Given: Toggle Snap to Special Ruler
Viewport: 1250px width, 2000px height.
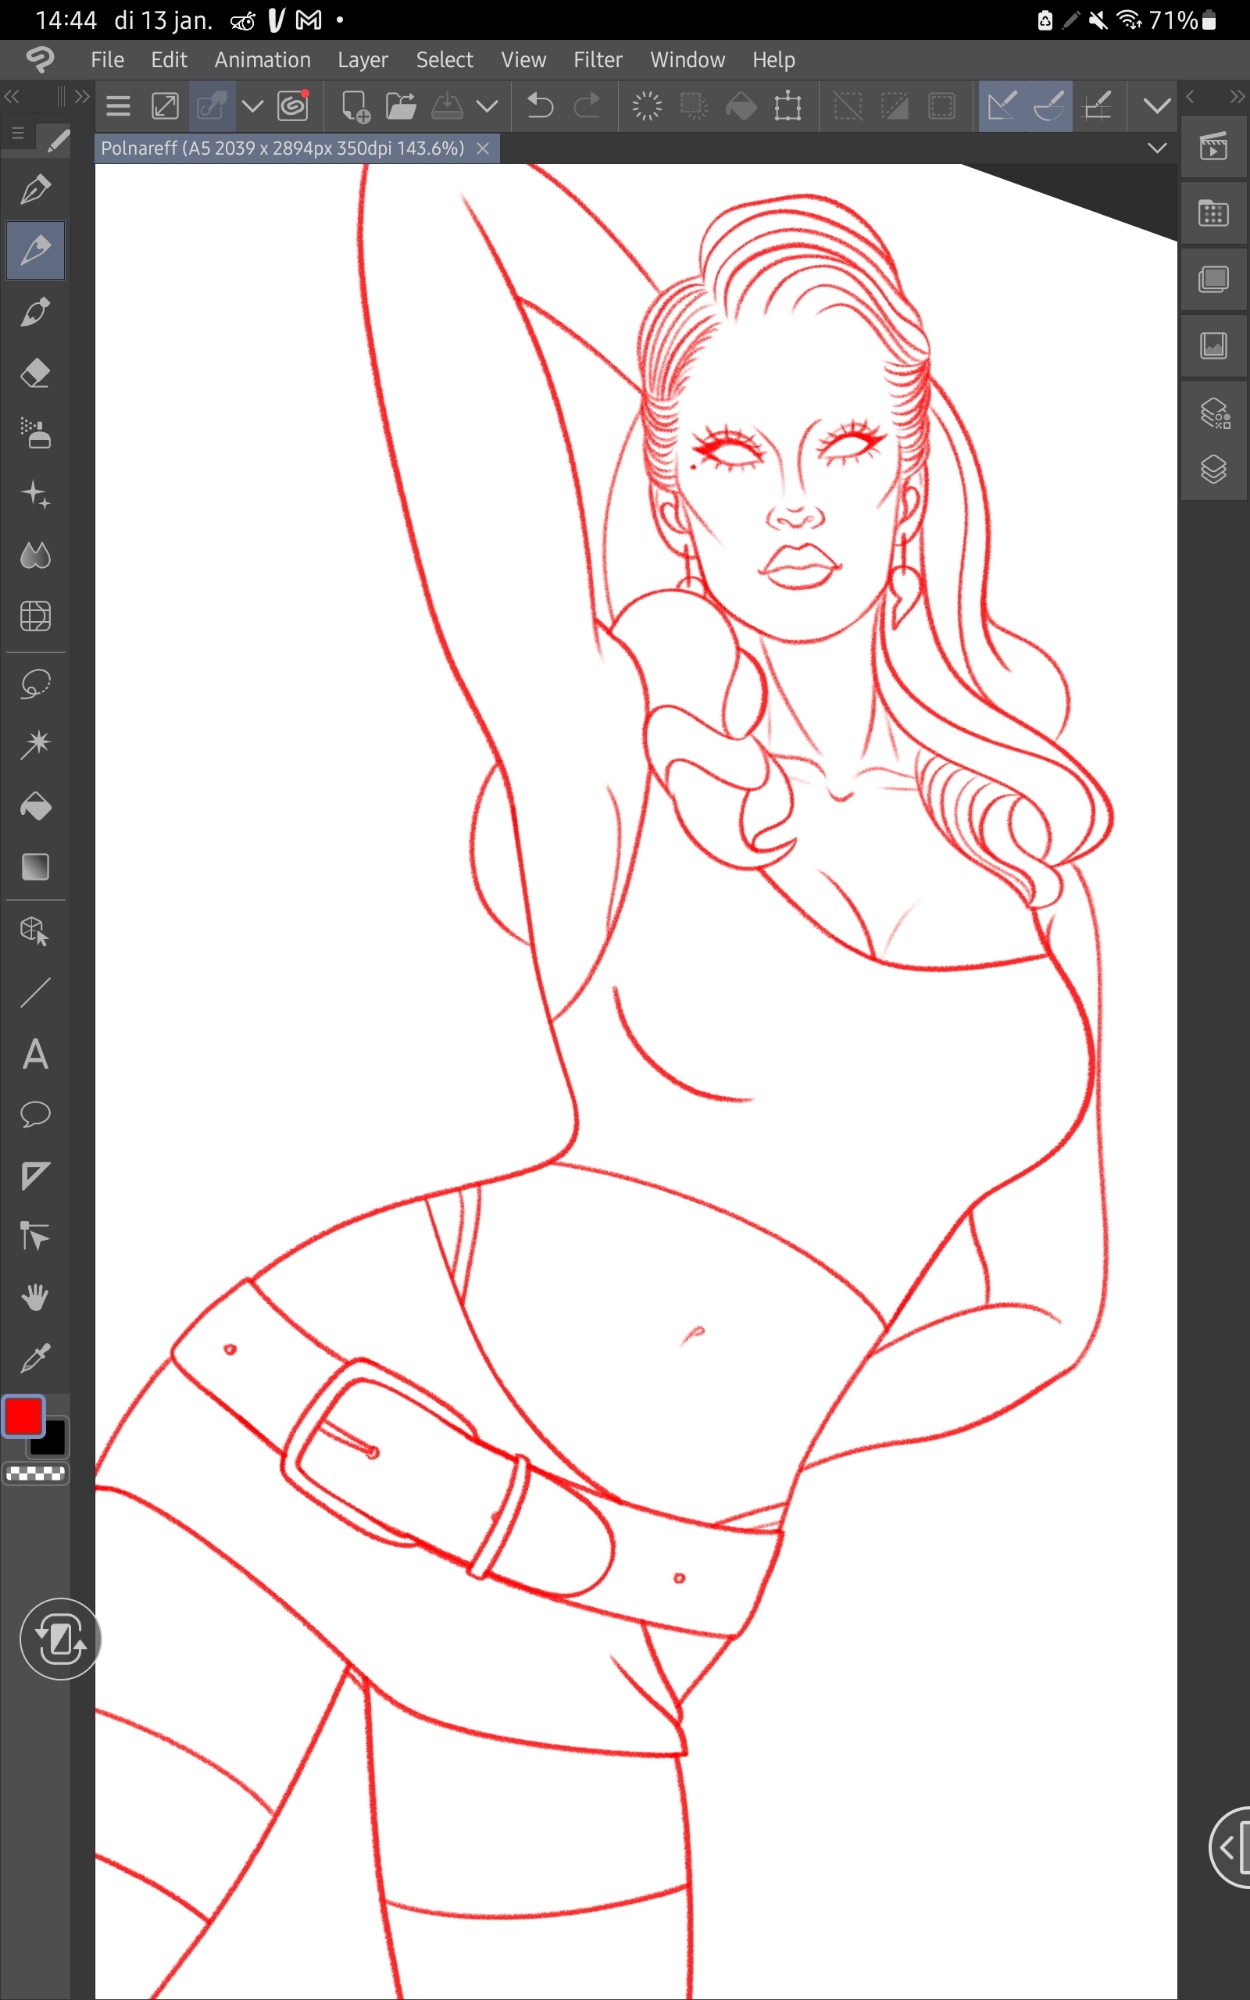Looking at the screenshot, I should point(1049,106).
